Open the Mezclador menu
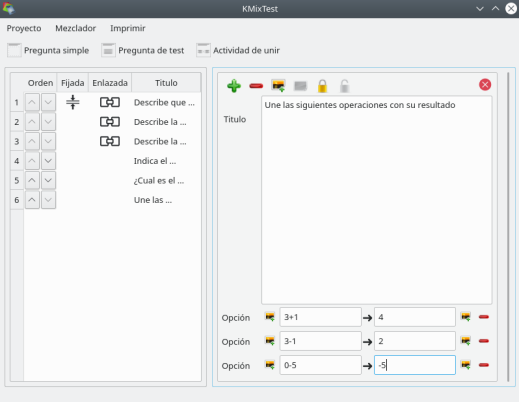The image size is (519, 402). (75, 28)
